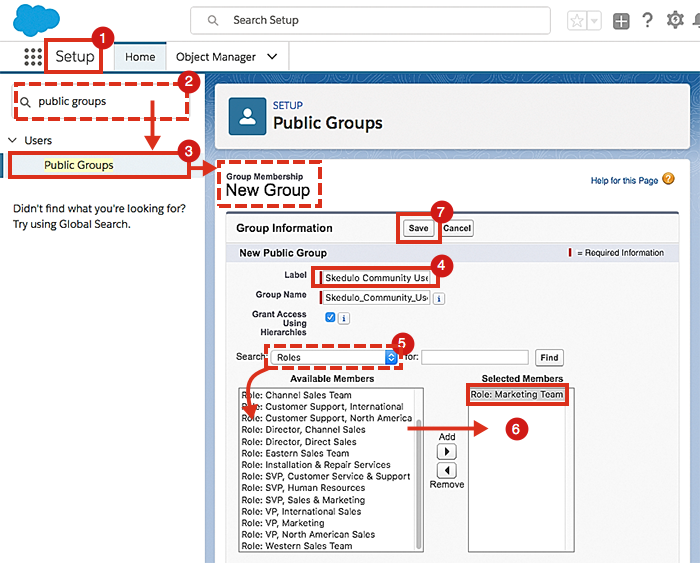Select Role: Marketing Team in Selected Members
Screen dimensions: 700x563
[517, 394]
